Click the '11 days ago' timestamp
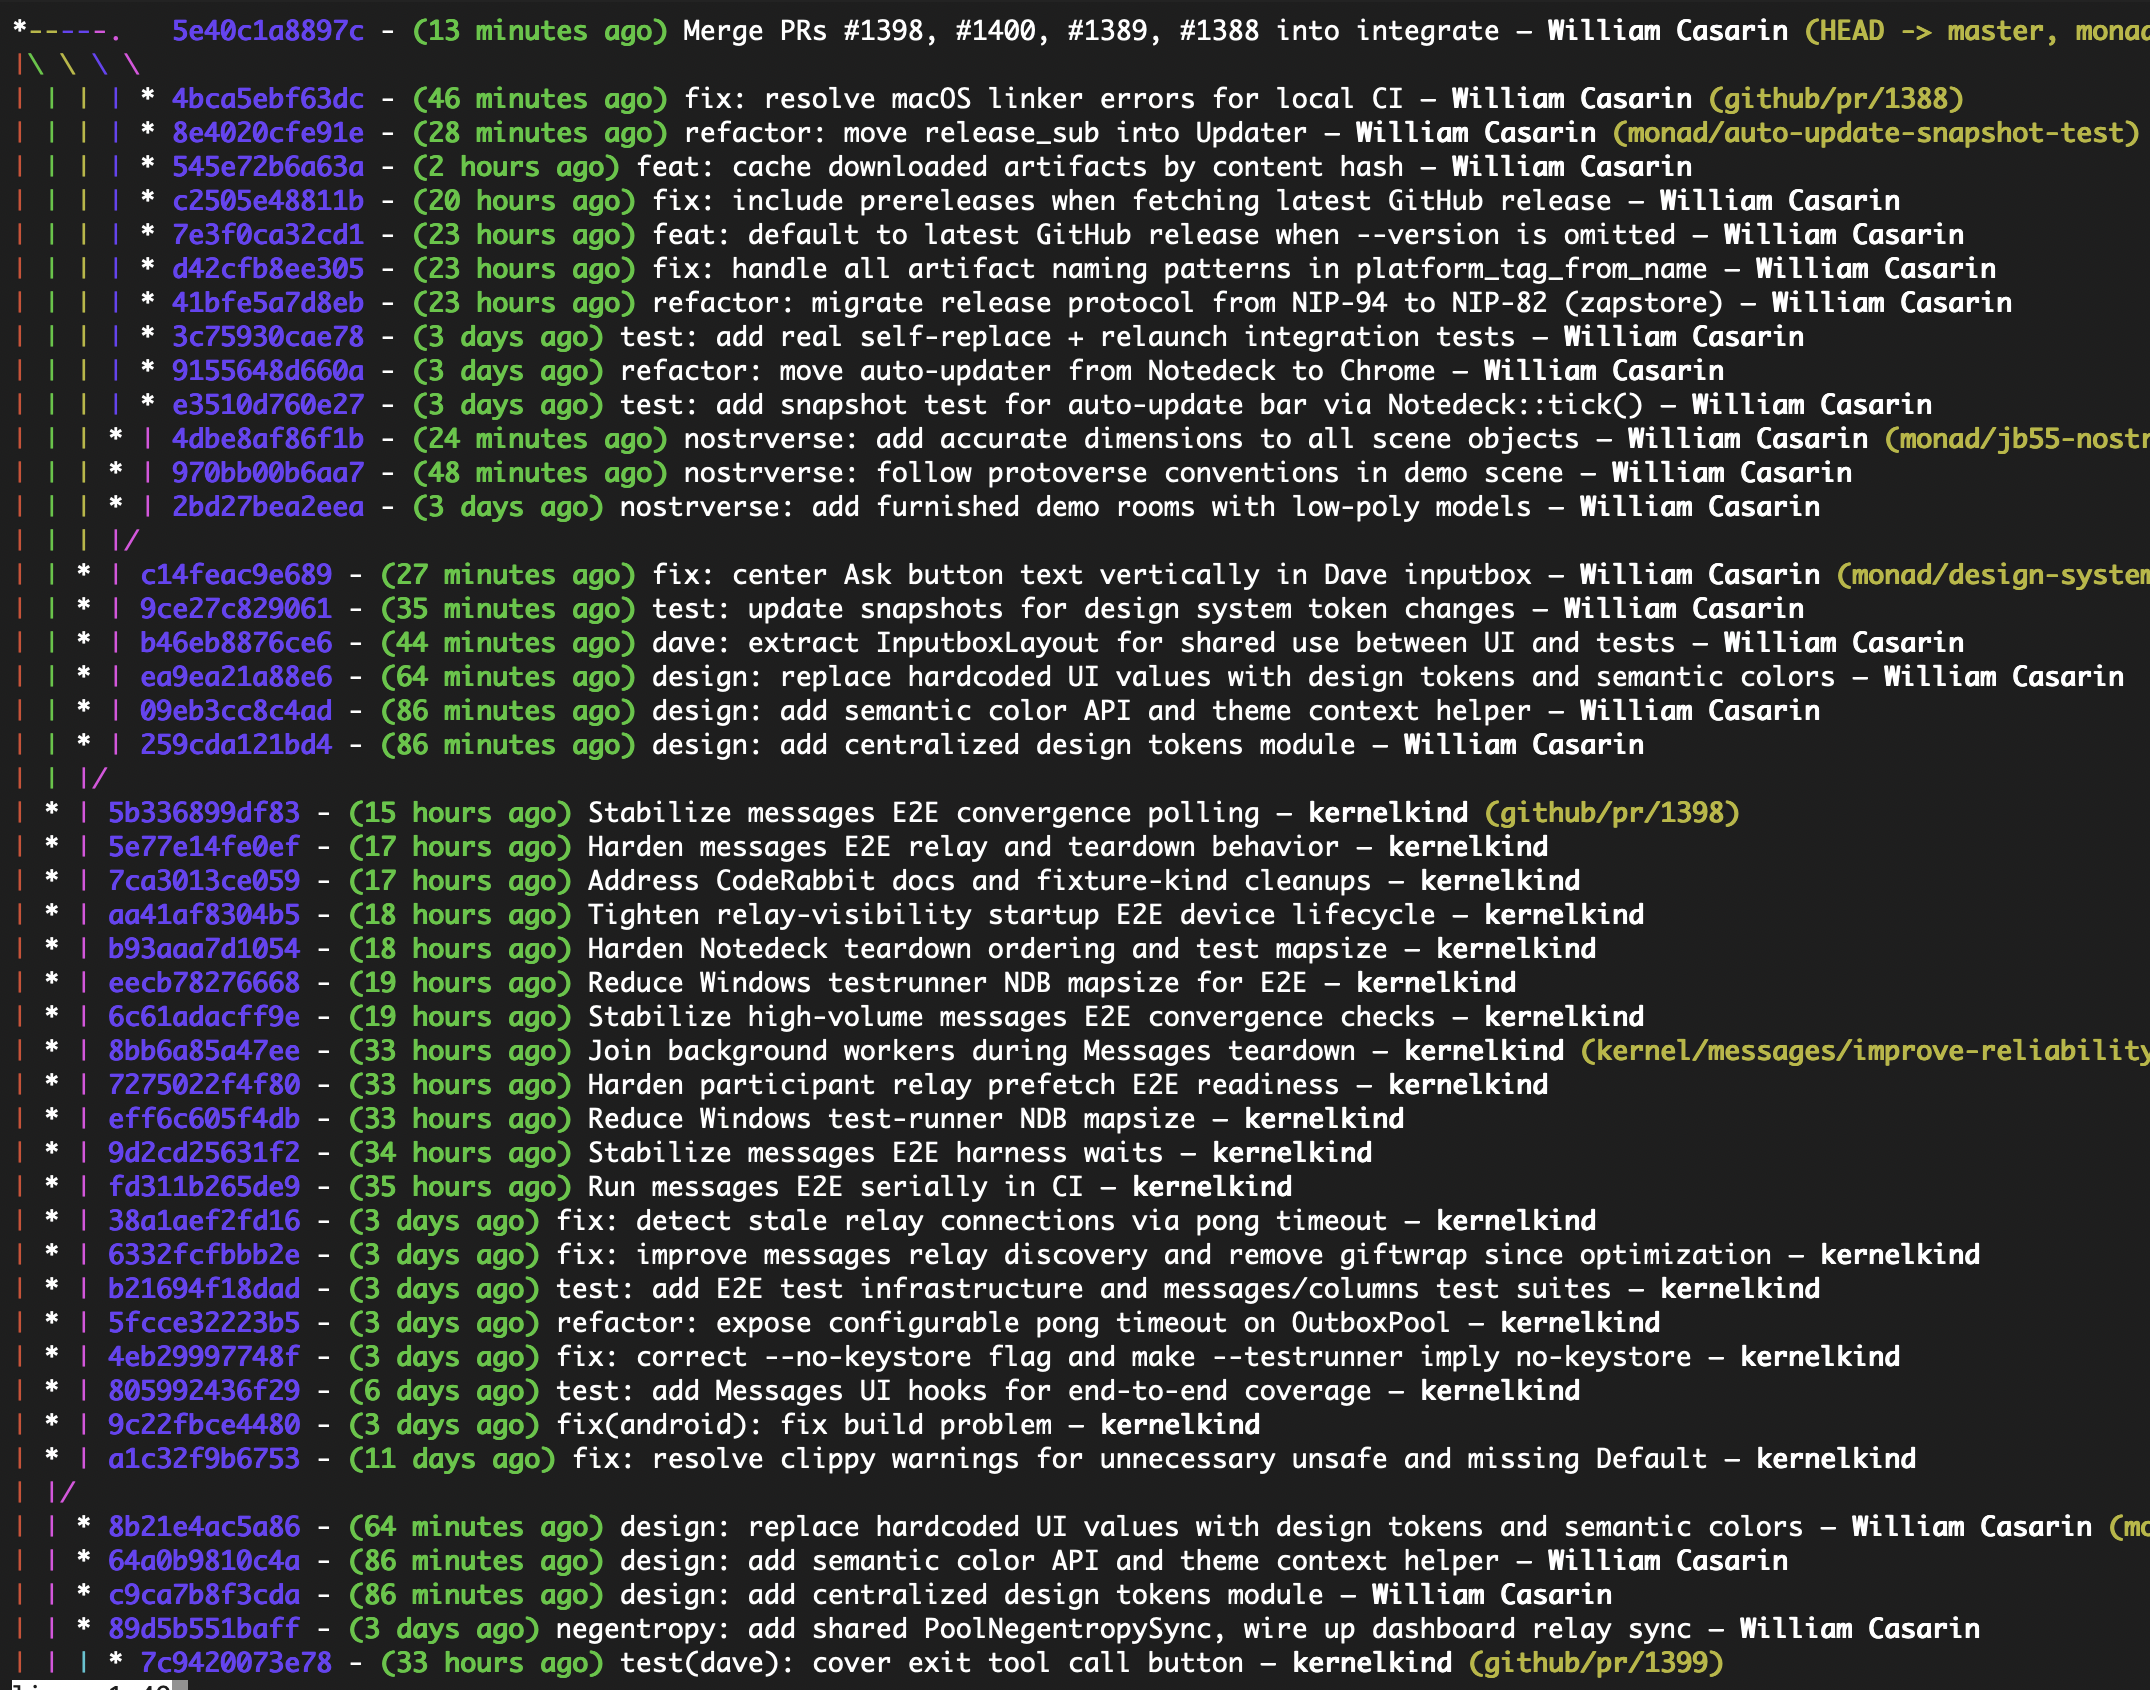Viewport: 2150px width, 1690px height. pos(451,1459)
